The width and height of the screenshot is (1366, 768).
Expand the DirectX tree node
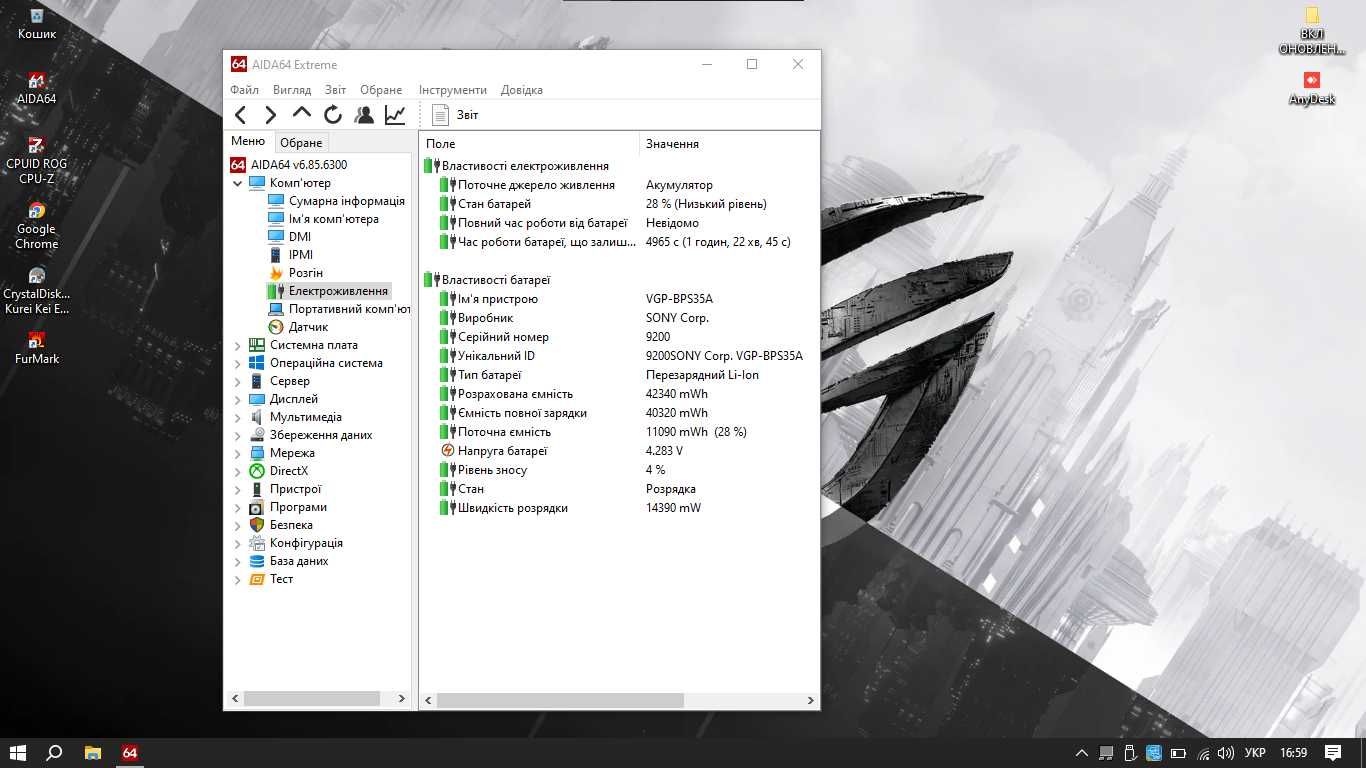238,471
